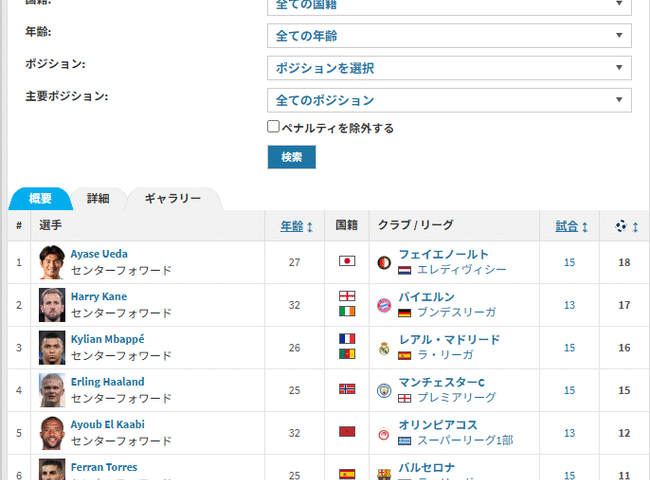The height and width of the screenshot is (480, 650).
Task: Click the Norway flag in Haaland's row
Action: [x=347, y=390]
